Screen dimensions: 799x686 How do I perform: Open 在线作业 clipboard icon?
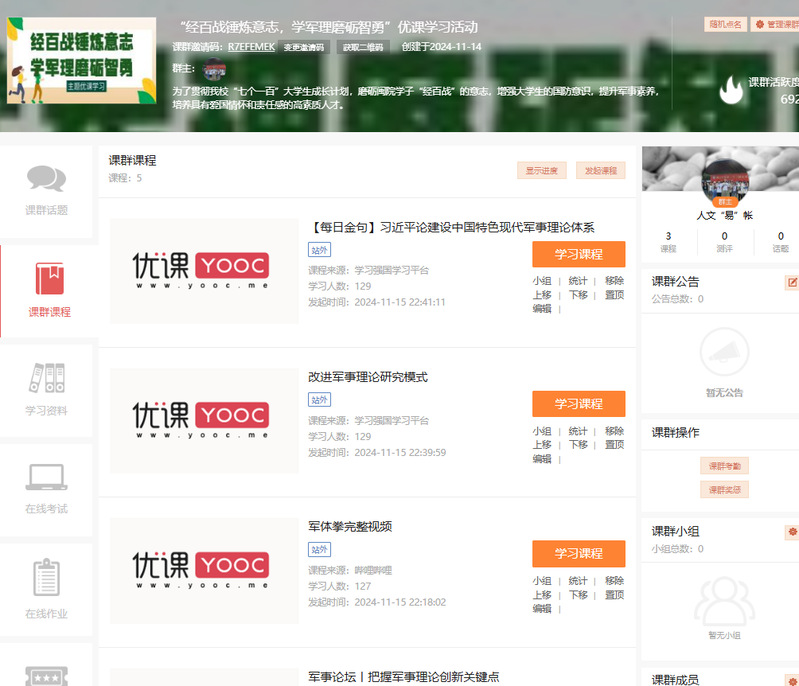tap(46, 577)
